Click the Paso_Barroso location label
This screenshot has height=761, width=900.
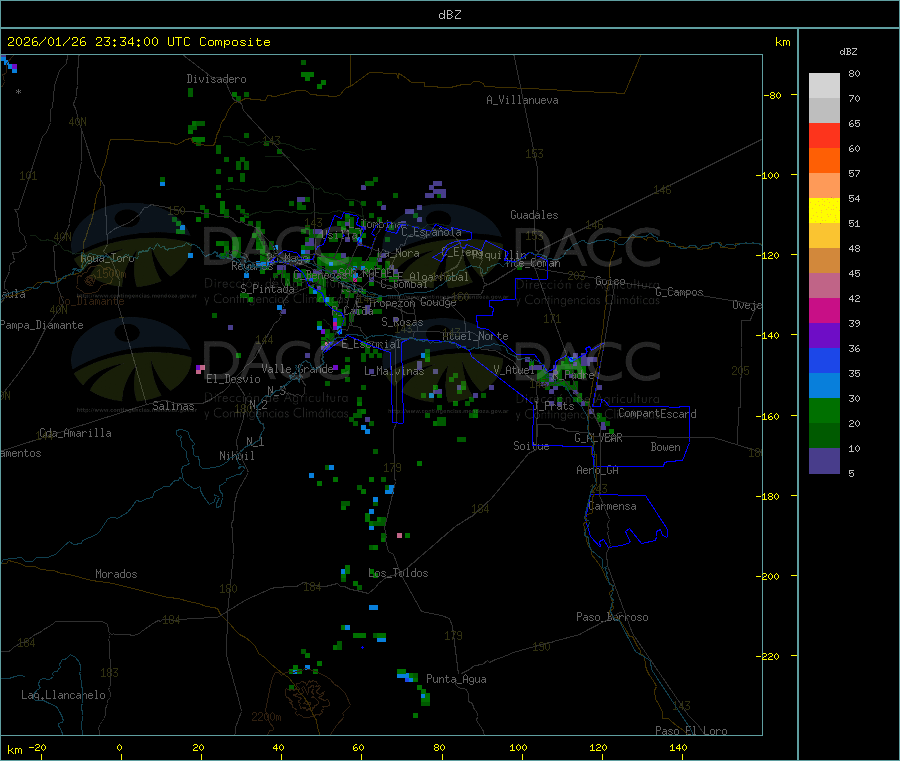click(x=612, y=618)
